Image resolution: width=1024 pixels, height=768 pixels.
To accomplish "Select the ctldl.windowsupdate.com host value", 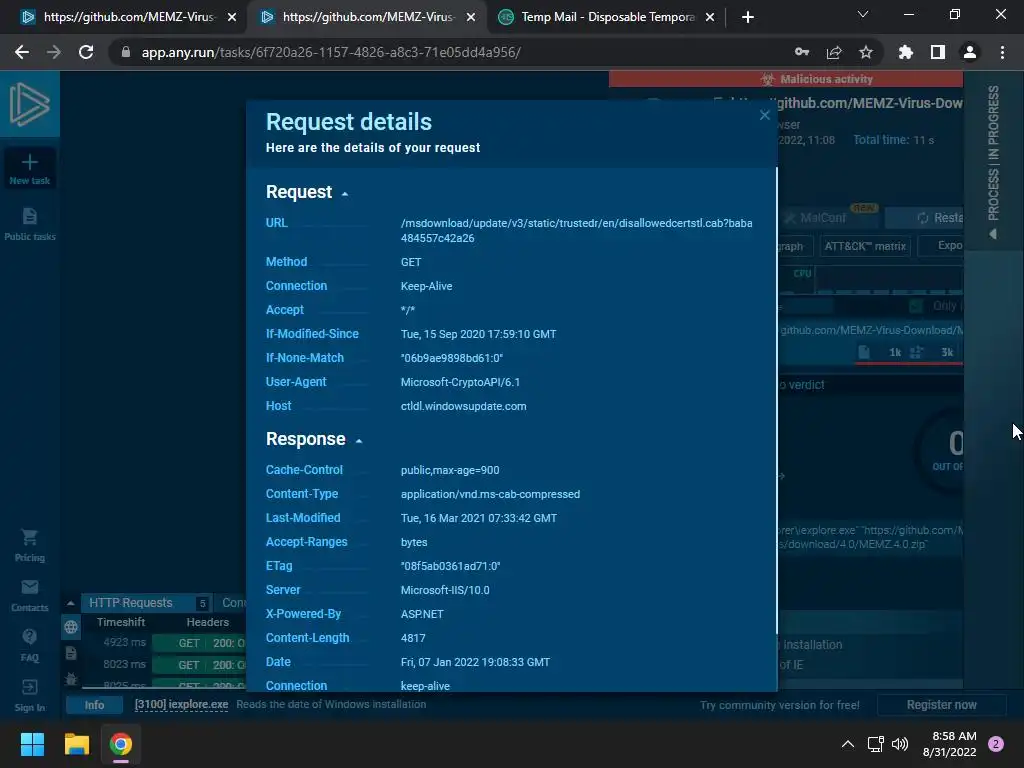I will pyautogui.click(x=463, y=406).
